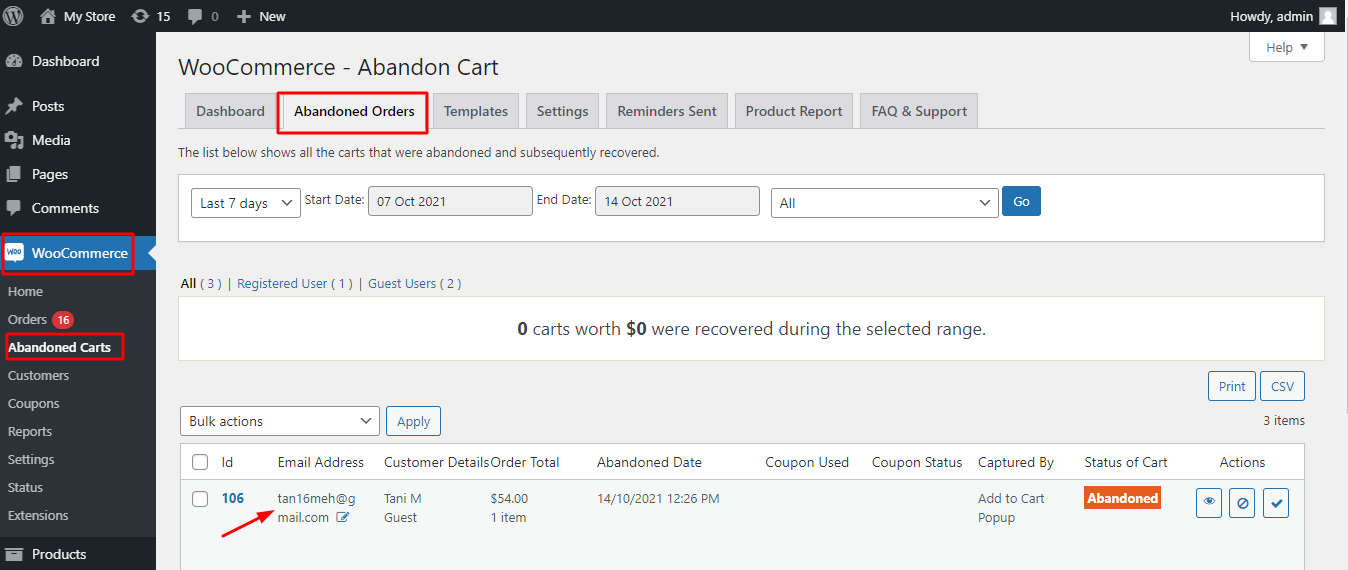Click the Apply button
This screenshot has height=570, width=1348.
tap(413, 421)
